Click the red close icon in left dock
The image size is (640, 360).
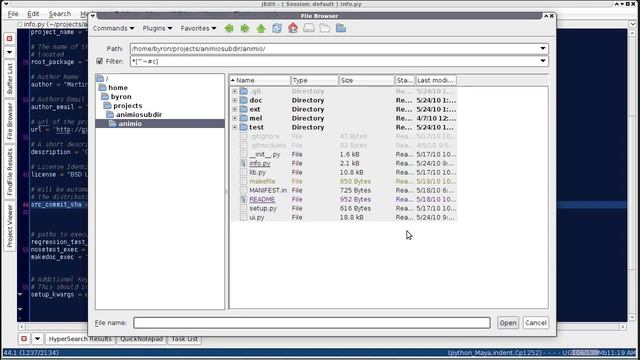[x=9, y=38]
